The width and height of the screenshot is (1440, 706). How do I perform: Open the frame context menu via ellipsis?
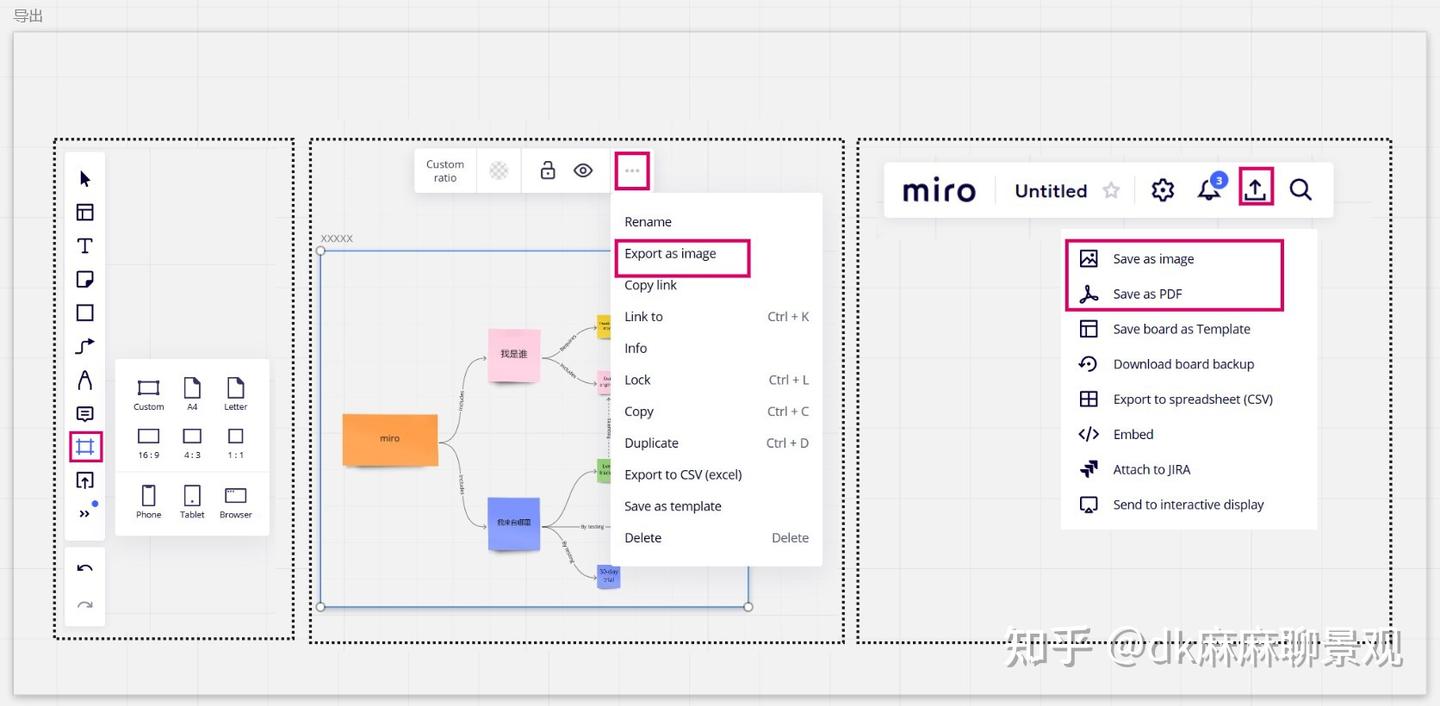pos(631,170)
